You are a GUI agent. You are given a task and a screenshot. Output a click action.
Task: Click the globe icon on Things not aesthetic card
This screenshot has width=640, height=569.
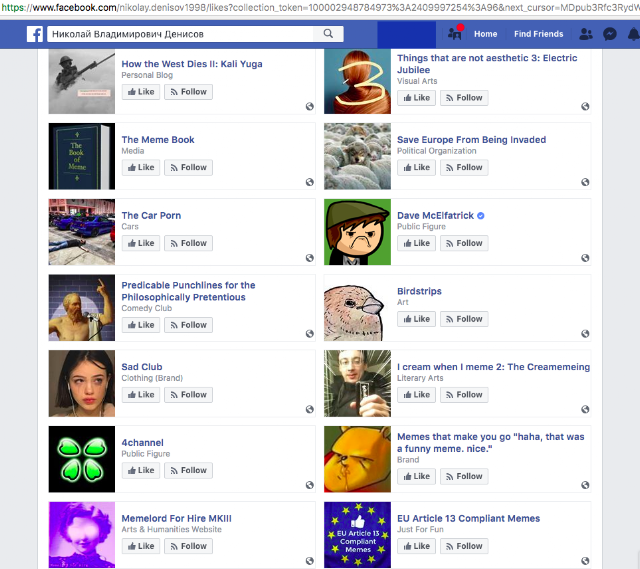click(585, 107)
